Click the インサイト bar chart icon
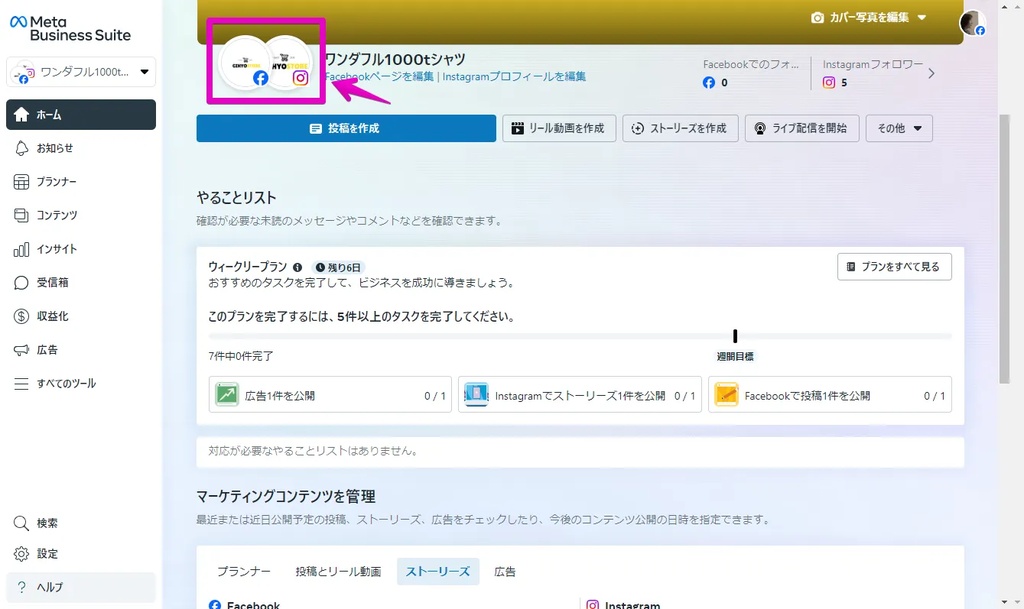The width and height of the screenshot is (1024, 609). click(22, 249)
